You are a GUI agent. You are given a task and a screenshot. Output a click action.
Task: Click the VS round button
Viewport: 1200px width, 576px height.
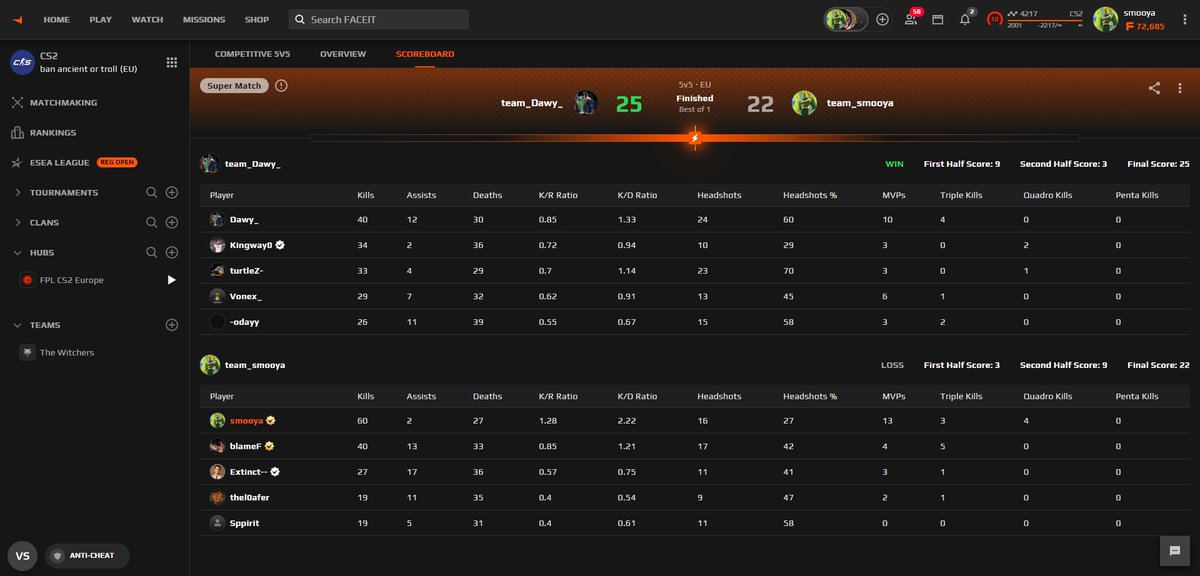(22, 556)
